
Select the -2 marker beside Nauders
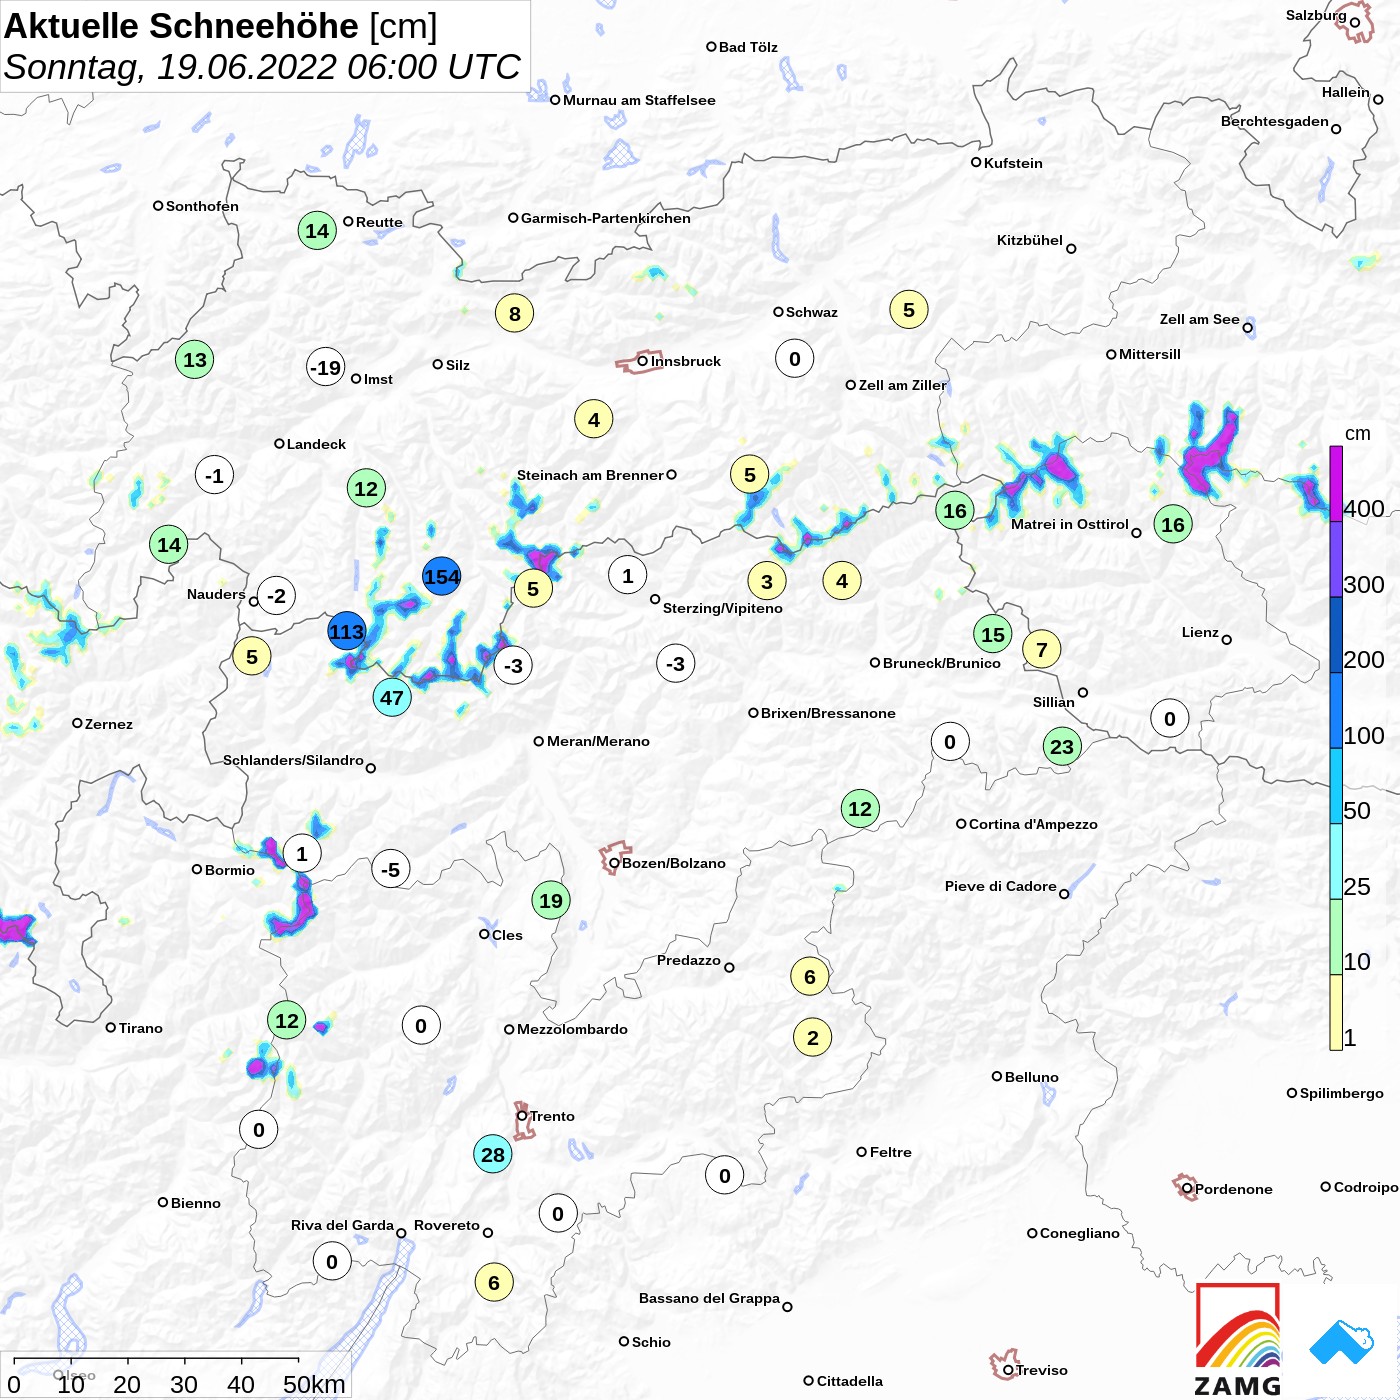pyautogui.click(x=277, y=597)
